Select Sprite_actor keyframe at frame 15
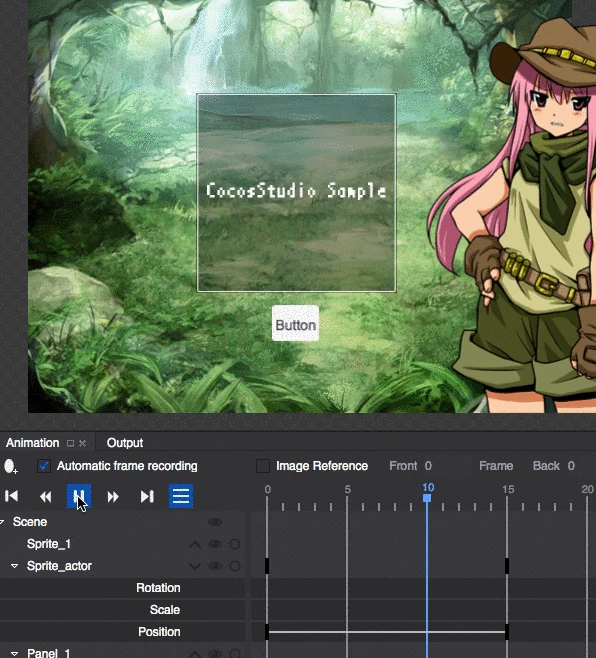 coord(507,566)
